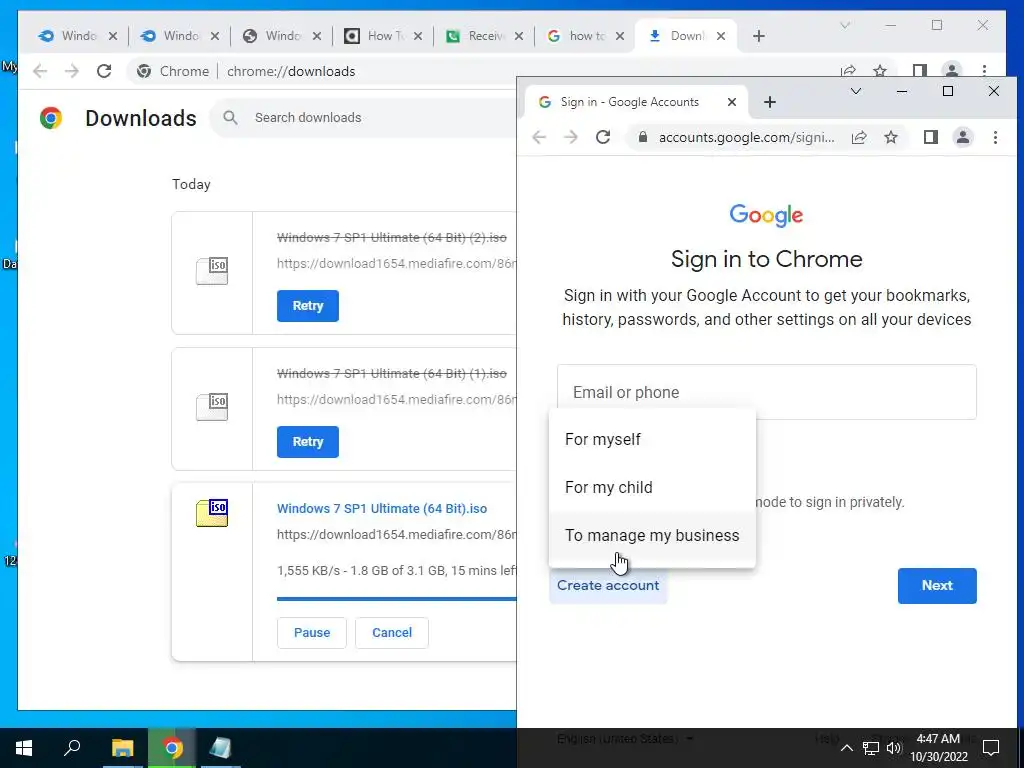Open File Explorer from taskbar
Viewport: 1024px width, 768px height.
point(122,748)
